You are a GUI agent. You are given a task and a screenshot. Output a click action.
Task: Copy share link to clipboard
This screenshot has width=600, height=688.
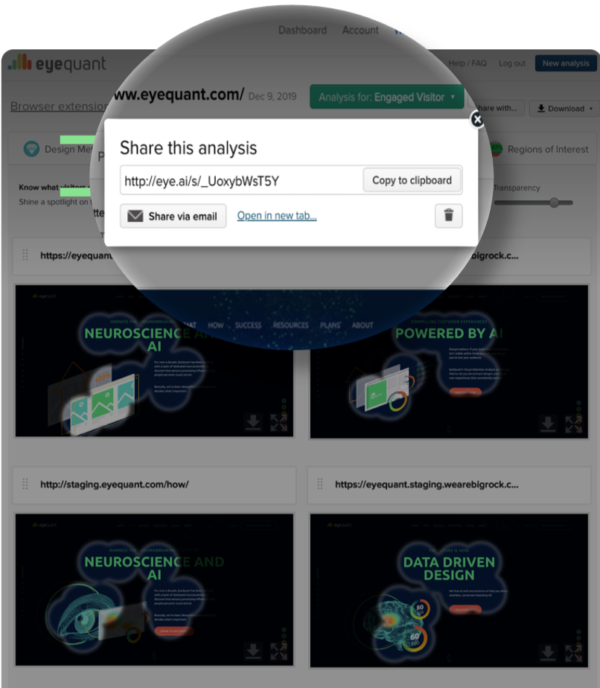pyautogui.click(x=412, y=180)
